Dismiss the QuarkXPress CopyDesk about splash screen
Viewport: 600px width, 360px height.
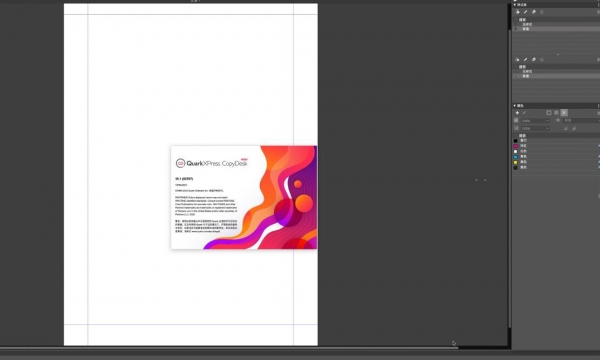click(244, 197)
